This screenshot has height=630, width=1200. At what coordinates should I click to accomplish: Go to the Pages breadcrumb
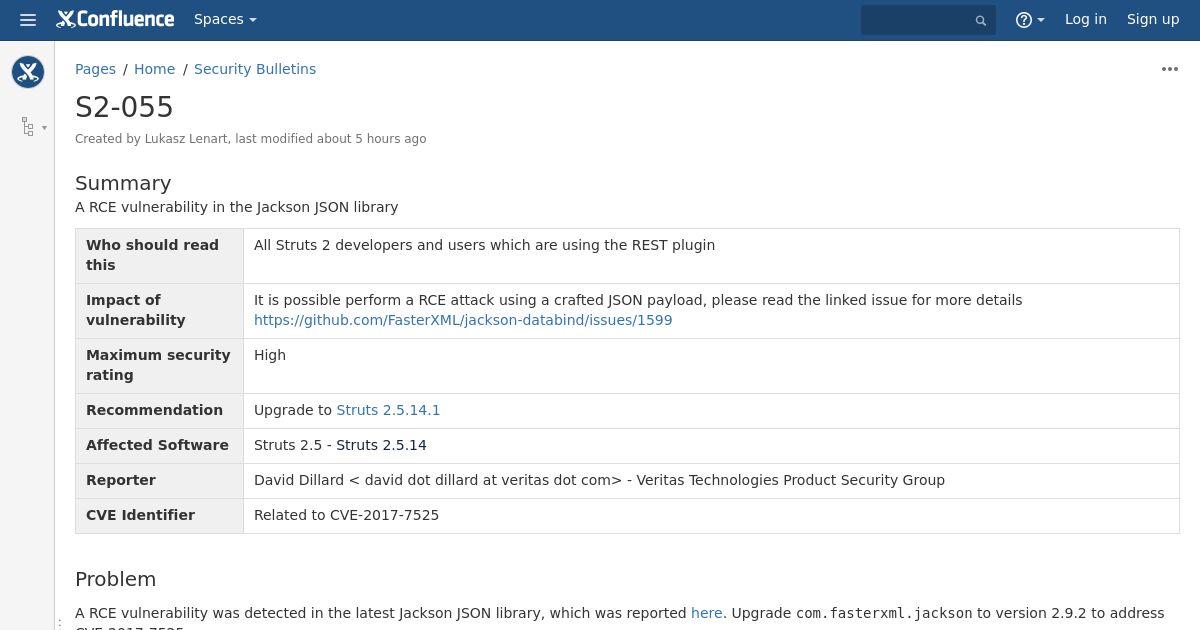[x=95, y=69]
